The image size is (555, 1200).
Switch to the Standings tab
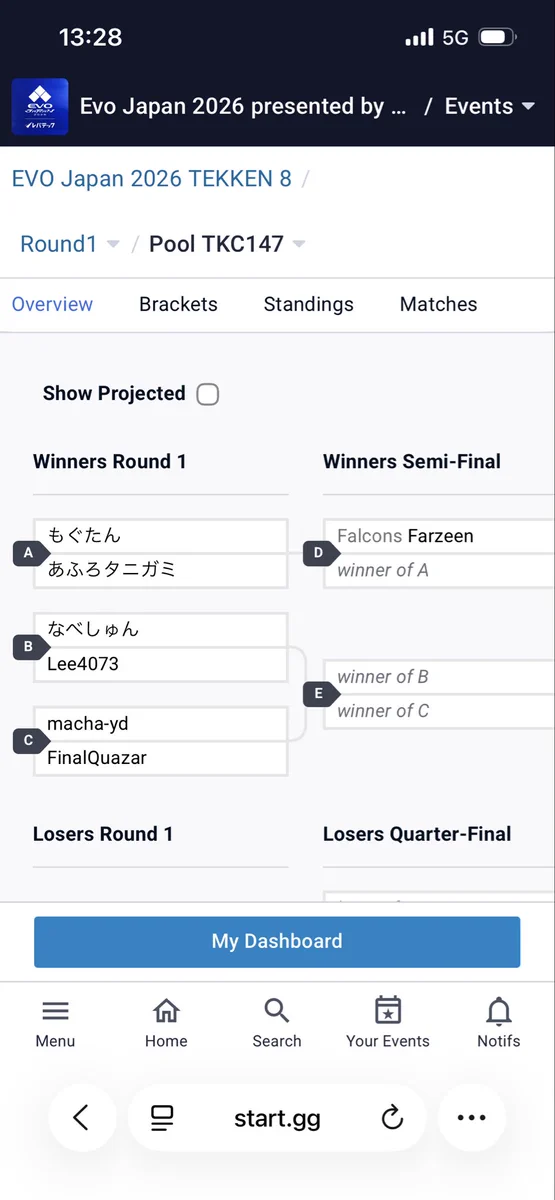(x=308, y=304)
